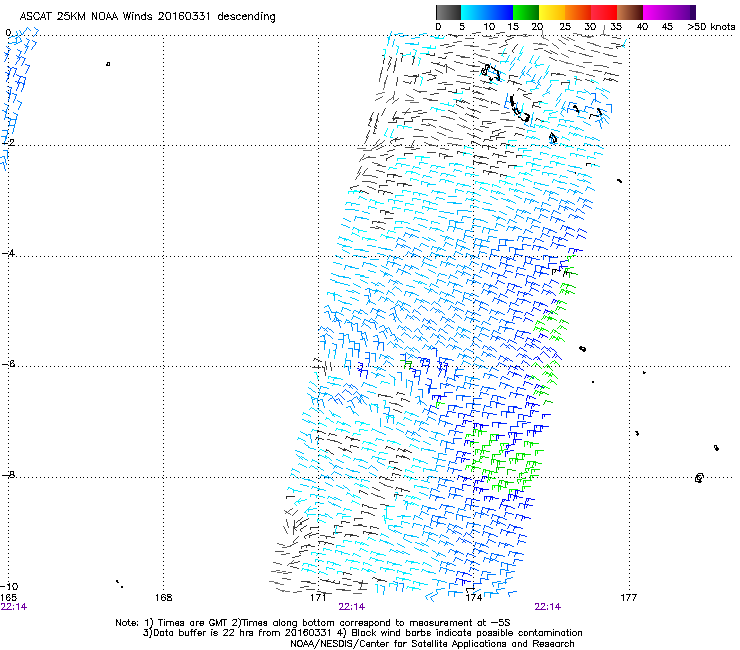
Task: Click the note line 'Data buffer is 22 hrs'
Action: (x=362, y=633)
